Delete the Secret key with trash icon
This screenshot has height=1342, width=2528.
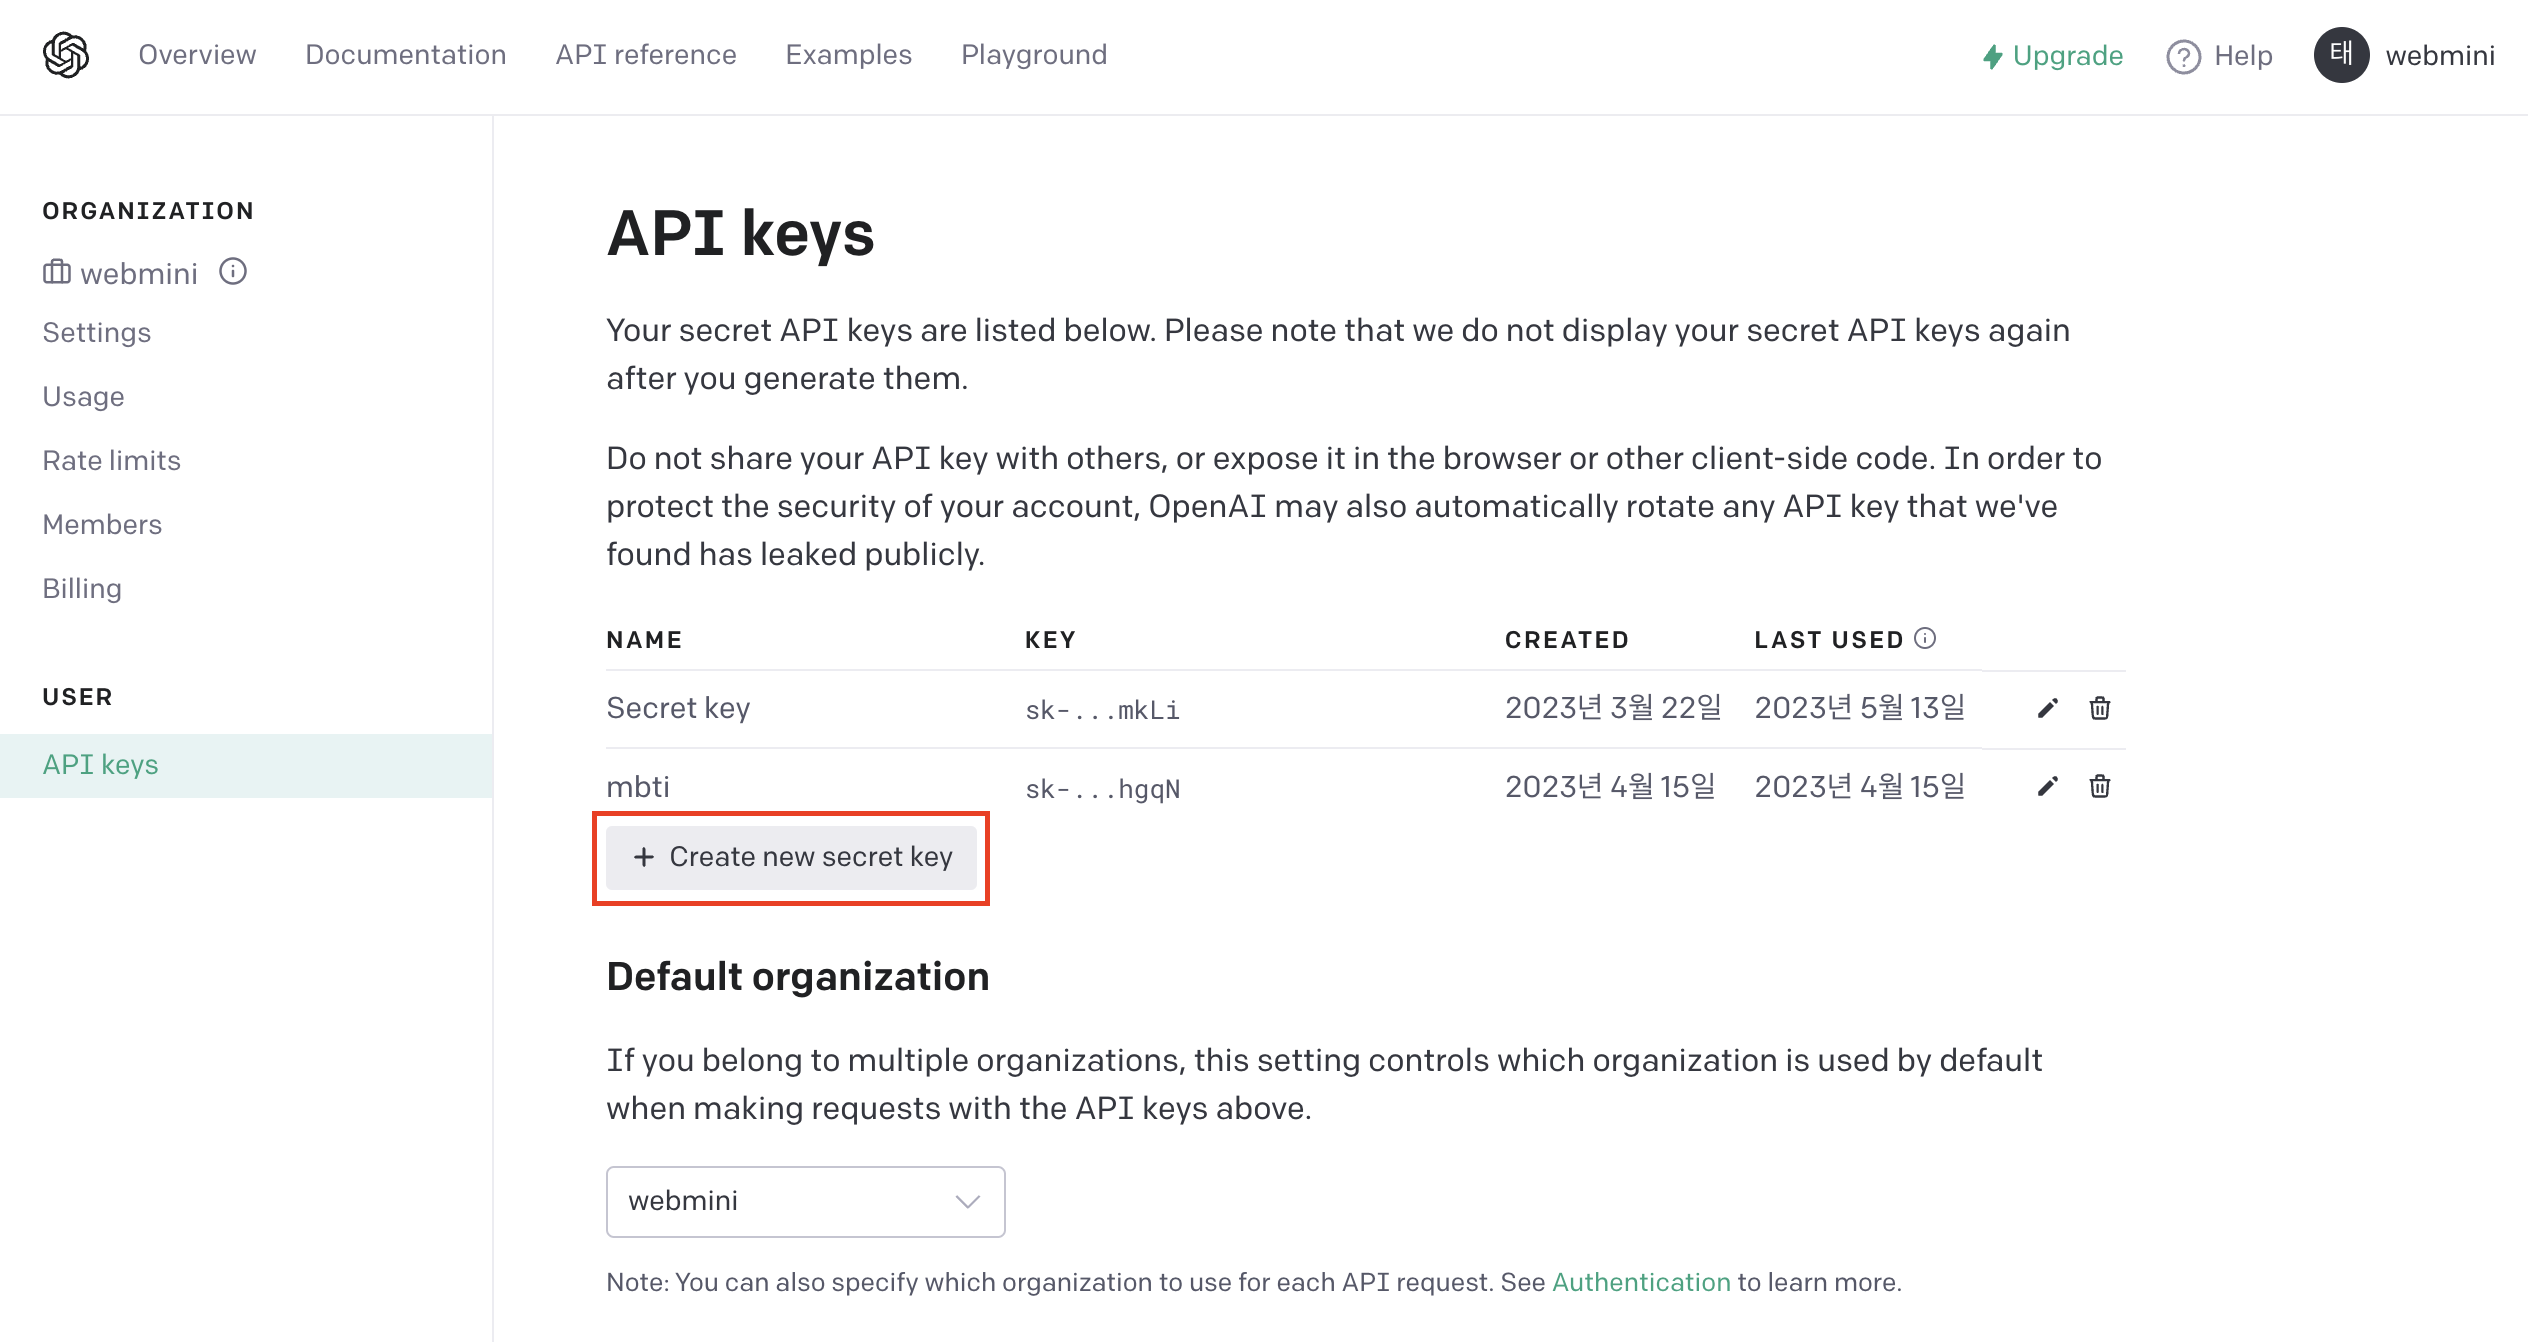point(2099,708)
